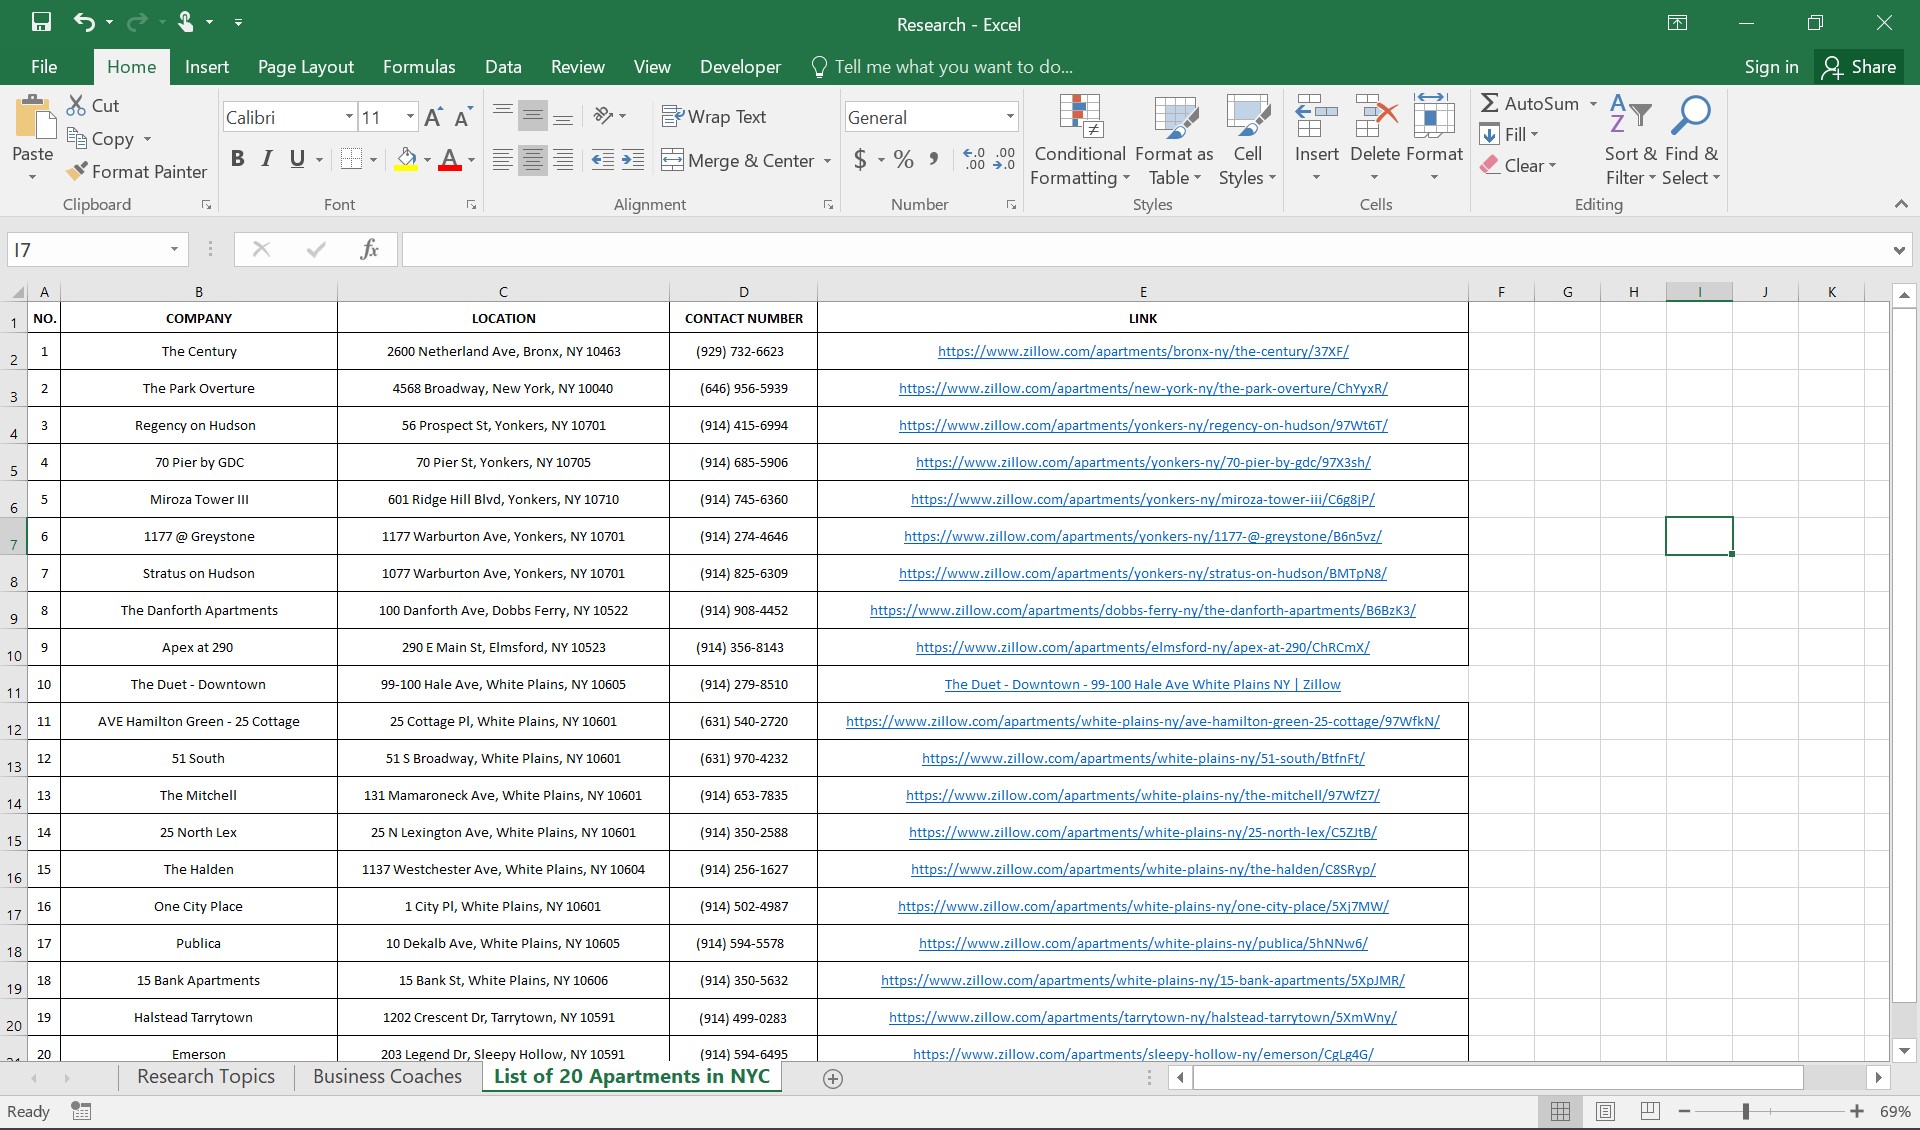Click the Undo arrow icon
1920x1130 pixels.
(x=85, y=22)
